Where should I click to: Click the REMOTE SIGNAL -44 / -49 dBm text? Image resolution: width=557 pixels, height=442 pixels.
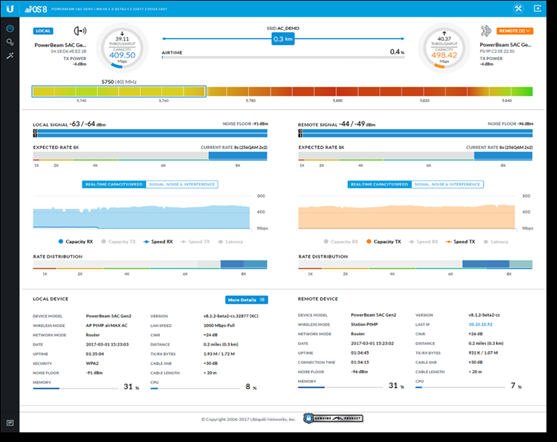pos(336,124)
